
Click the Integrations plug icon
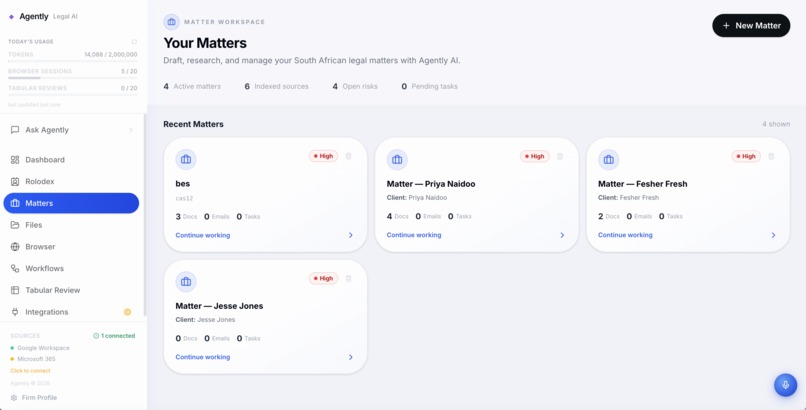[15, 312]
